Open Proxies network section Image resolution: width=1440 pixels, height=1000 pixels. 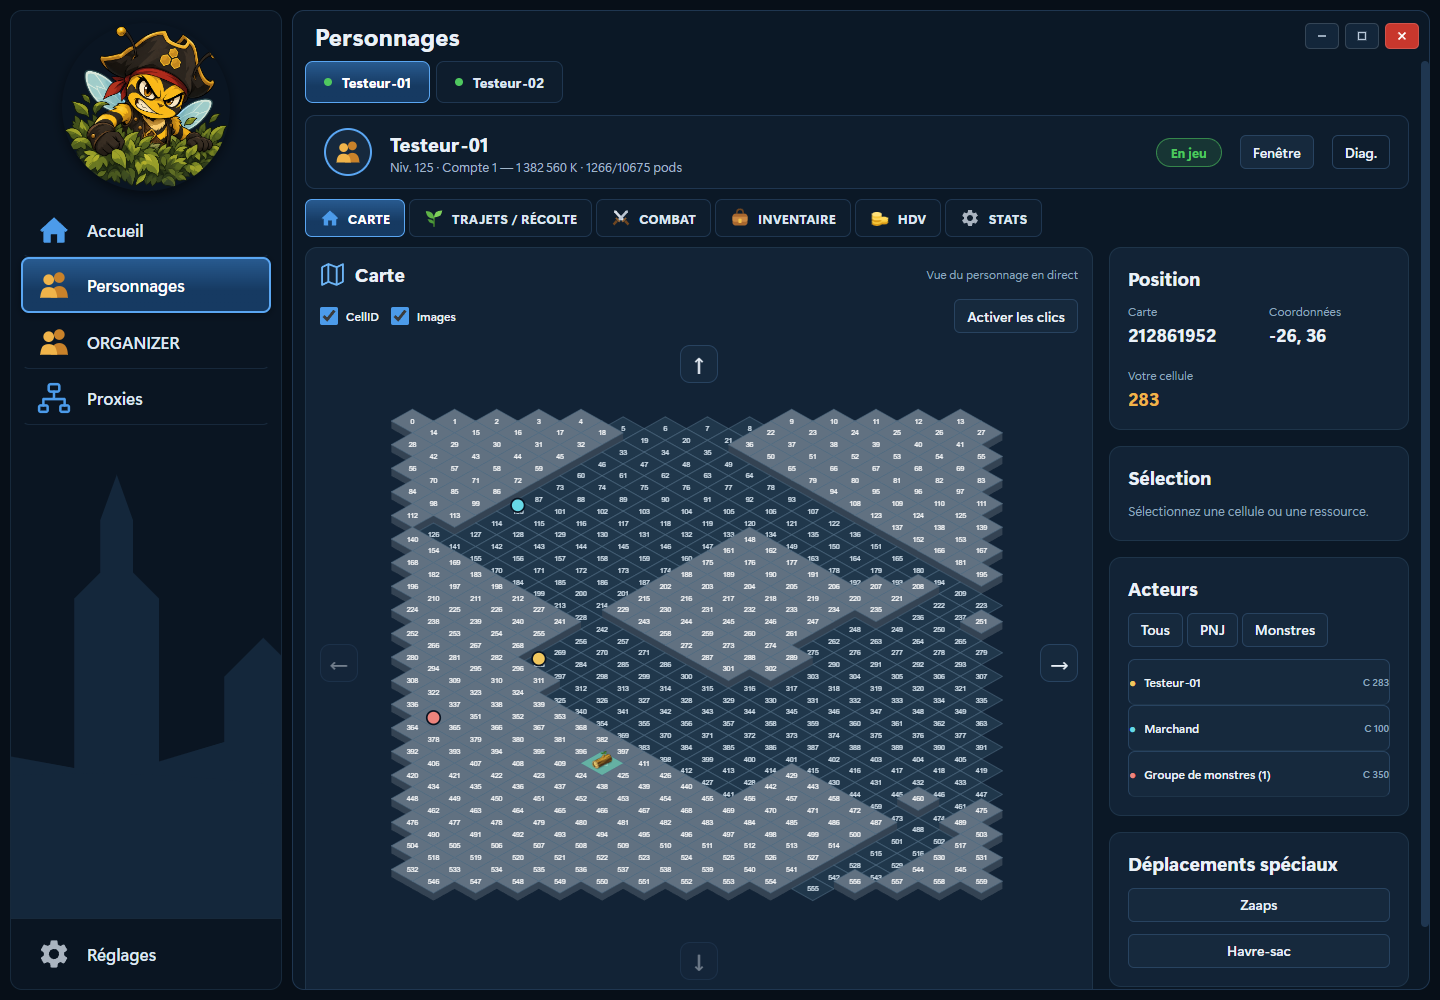(x=146, y=399)
